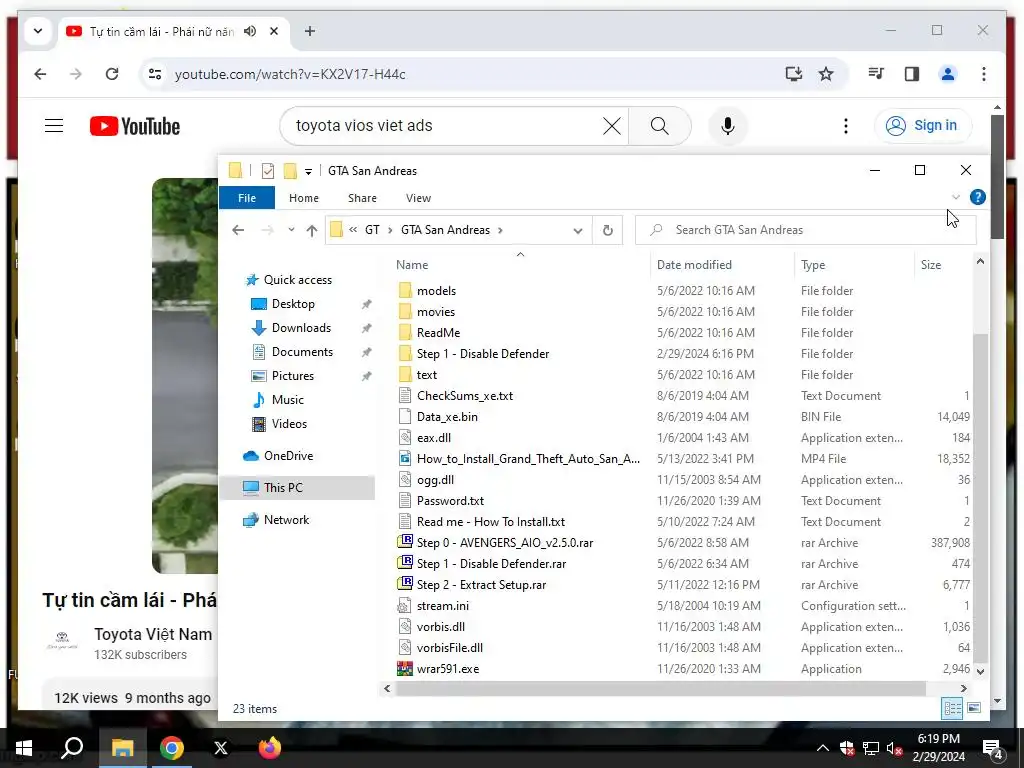Select This PC in navigation pane
This screenshot has width=1024, height=768.
[x=297, y=487]
